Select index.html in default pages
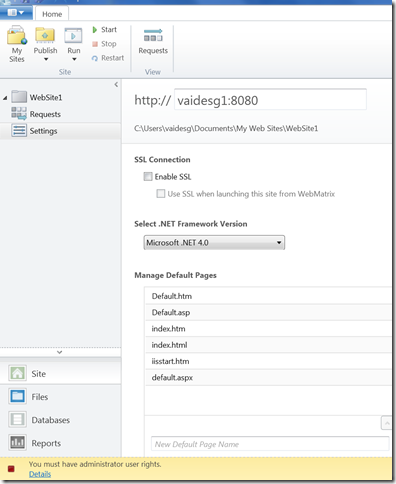 click(269, 345)
